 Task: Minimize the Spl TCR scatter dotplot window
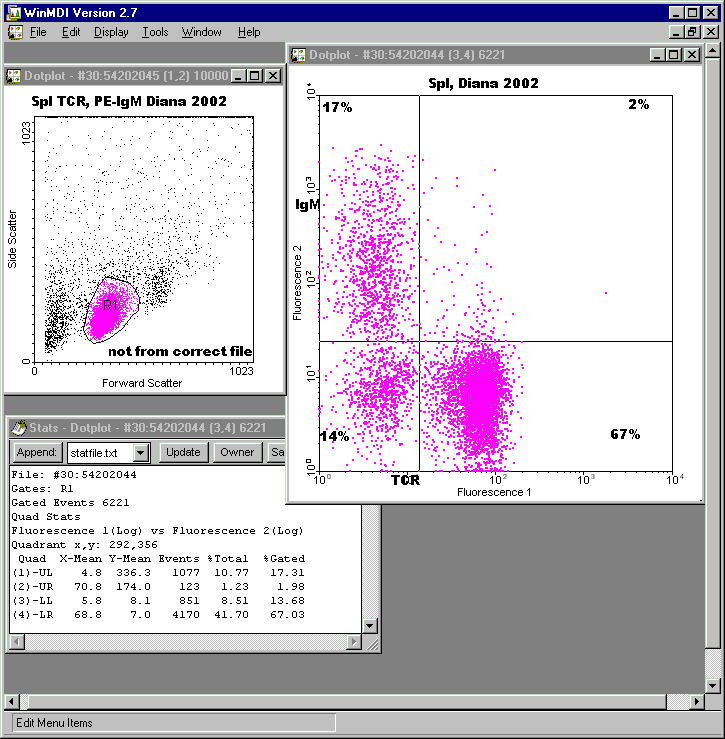coord(239,75)
